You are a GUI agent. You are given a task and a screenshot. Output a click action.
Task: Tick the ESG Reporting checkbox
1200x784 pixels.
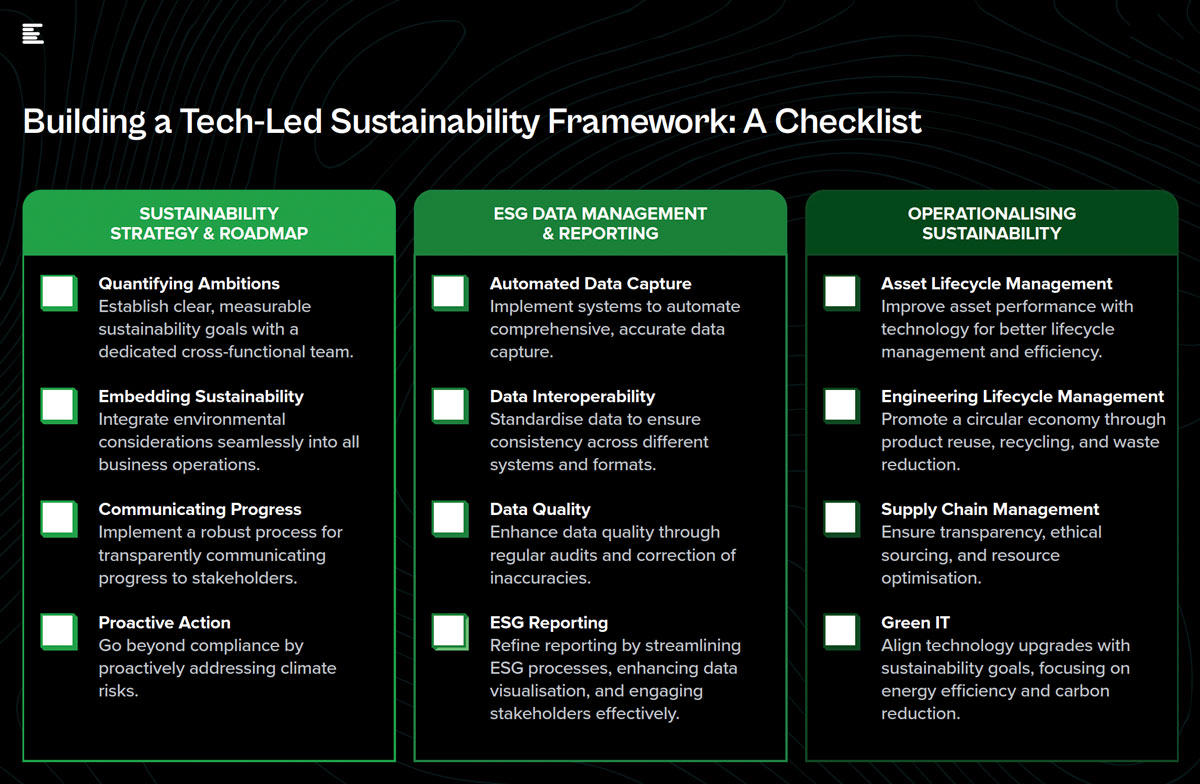(x=450, y=632)
